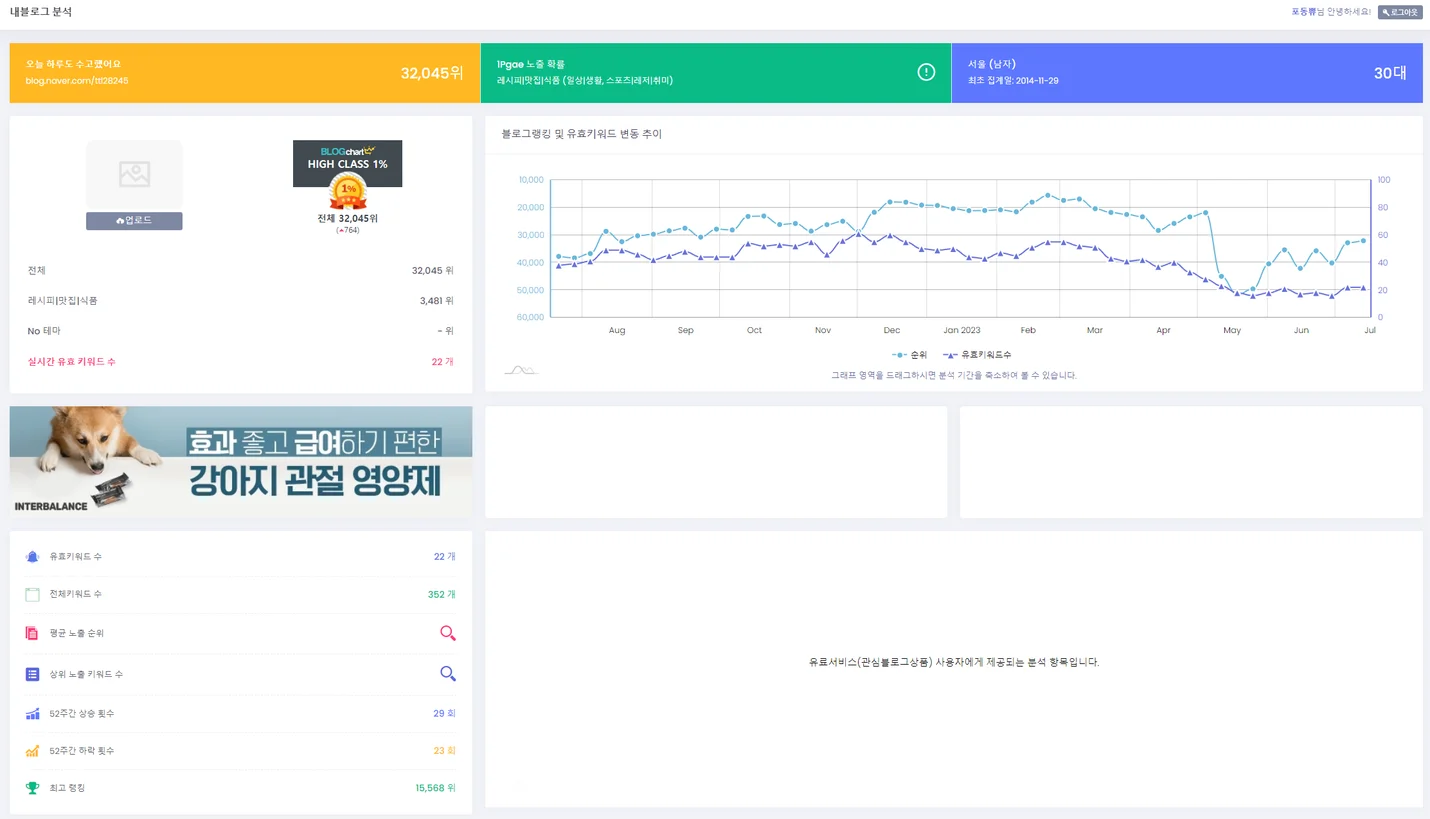1430x819 pixels.
Task: Click the empty profile image placeholder
Action: 134,175
